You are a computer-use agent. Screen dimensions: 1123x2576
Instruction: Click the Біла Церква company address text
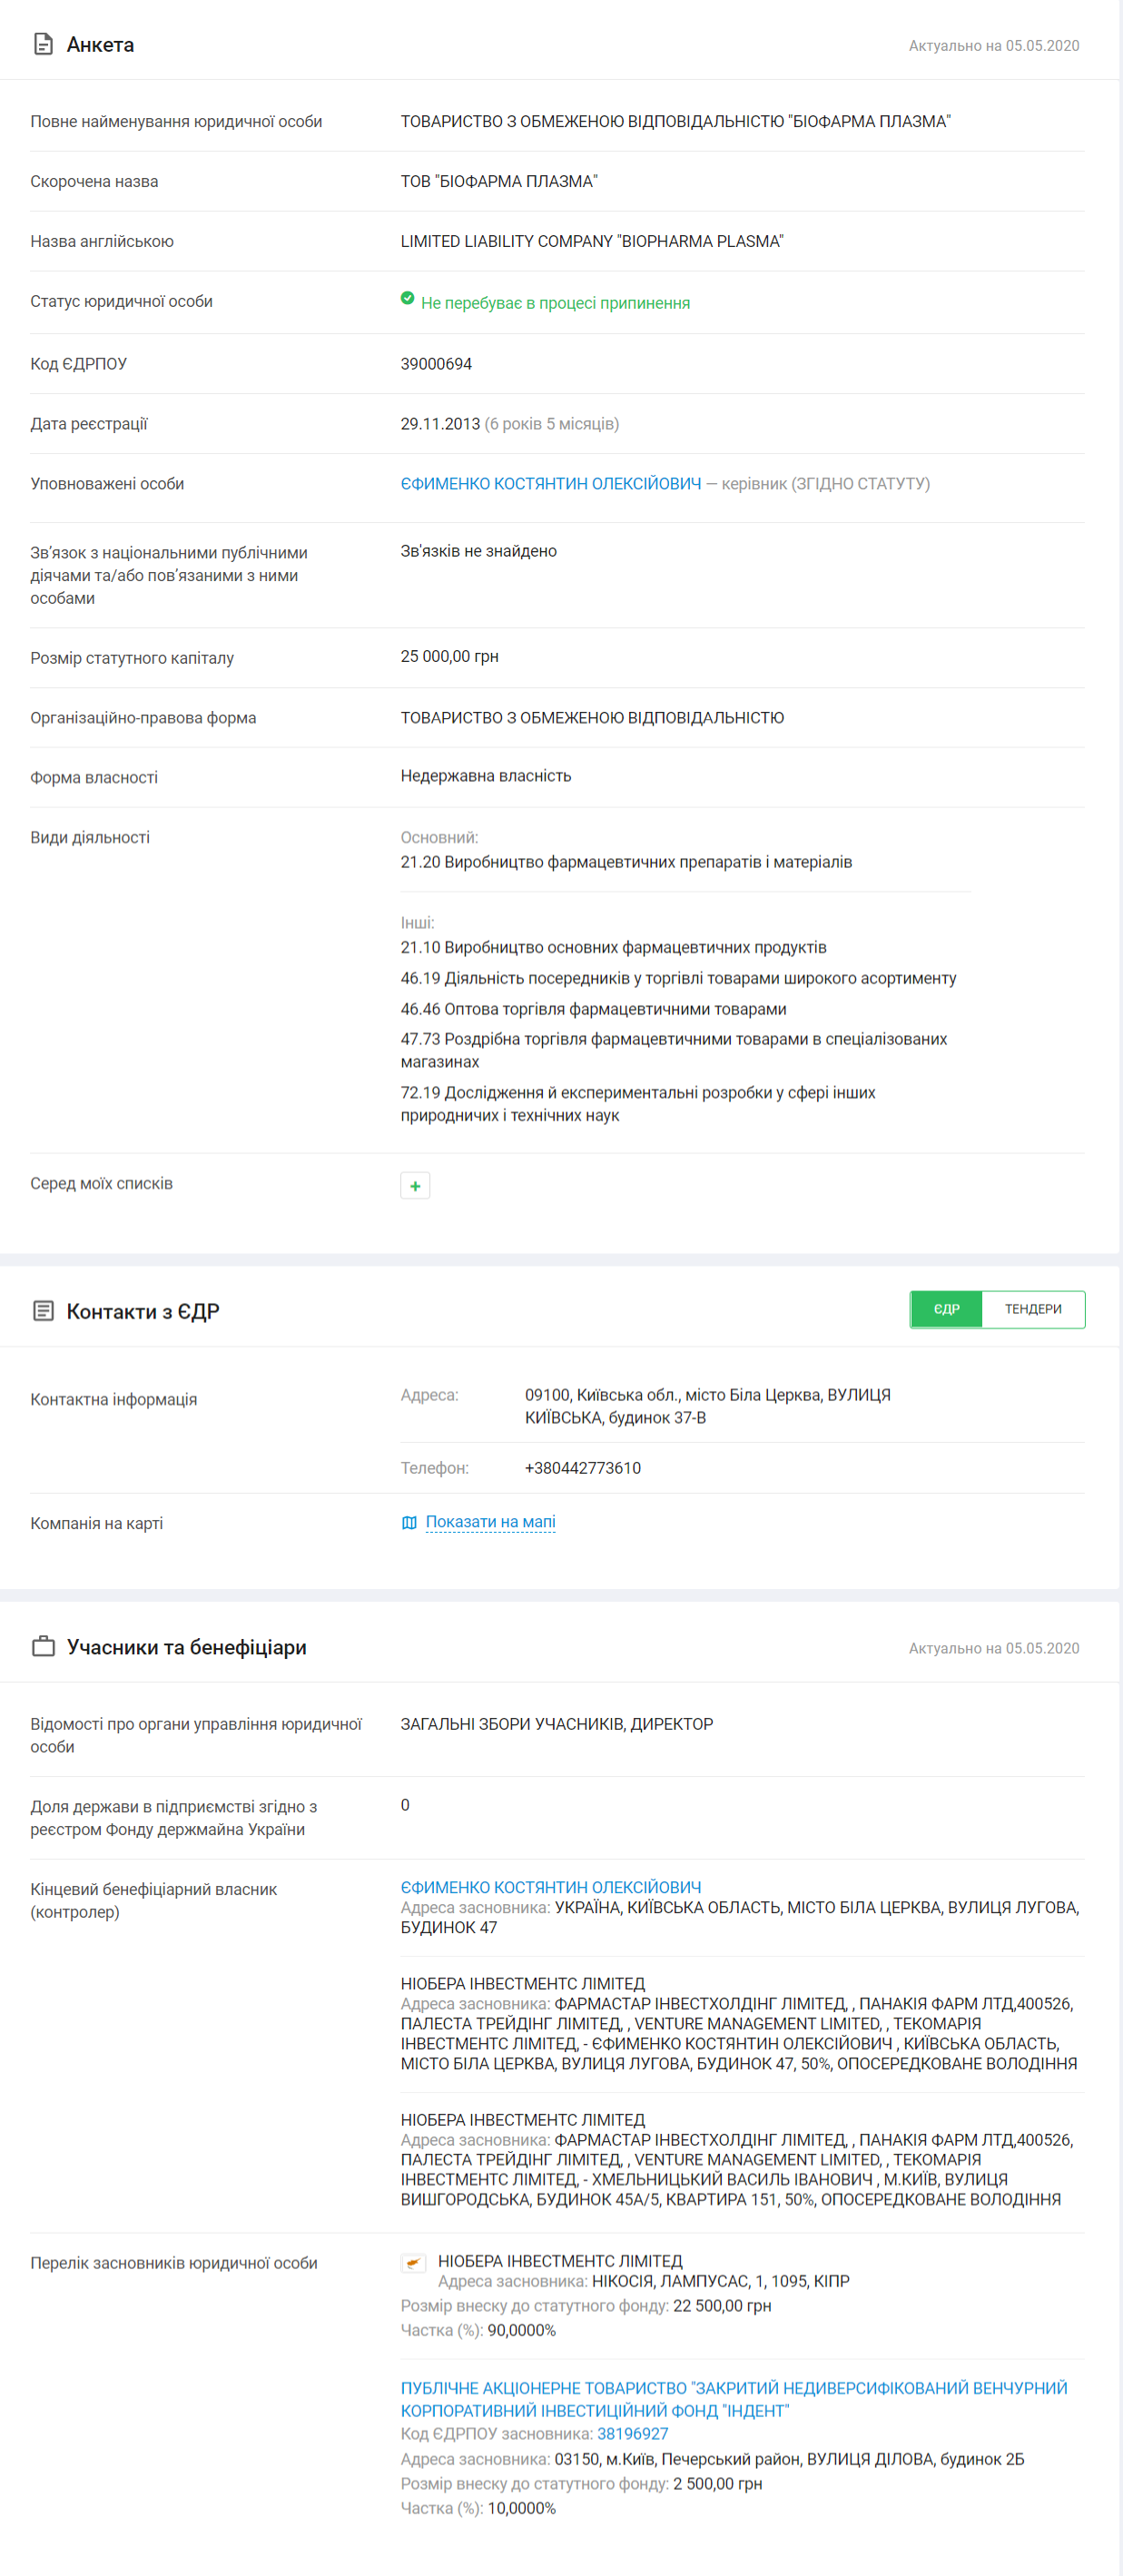[x=707, y=1406]
